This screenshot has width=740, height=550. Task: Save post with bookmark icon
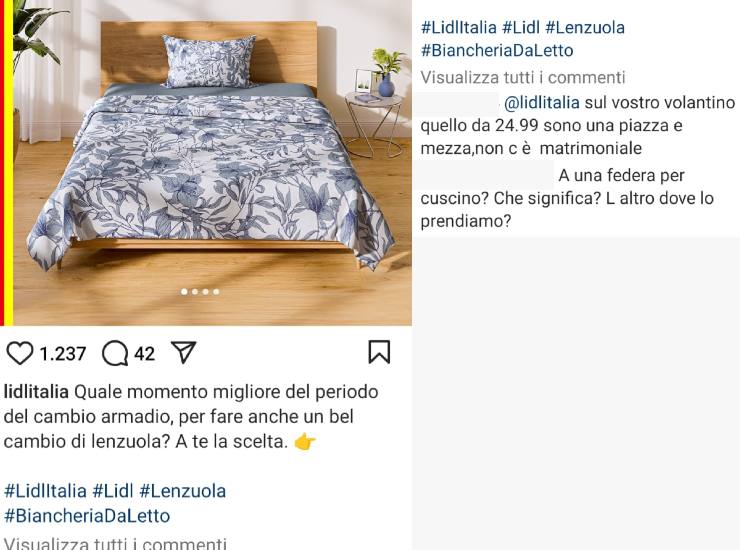379,352
